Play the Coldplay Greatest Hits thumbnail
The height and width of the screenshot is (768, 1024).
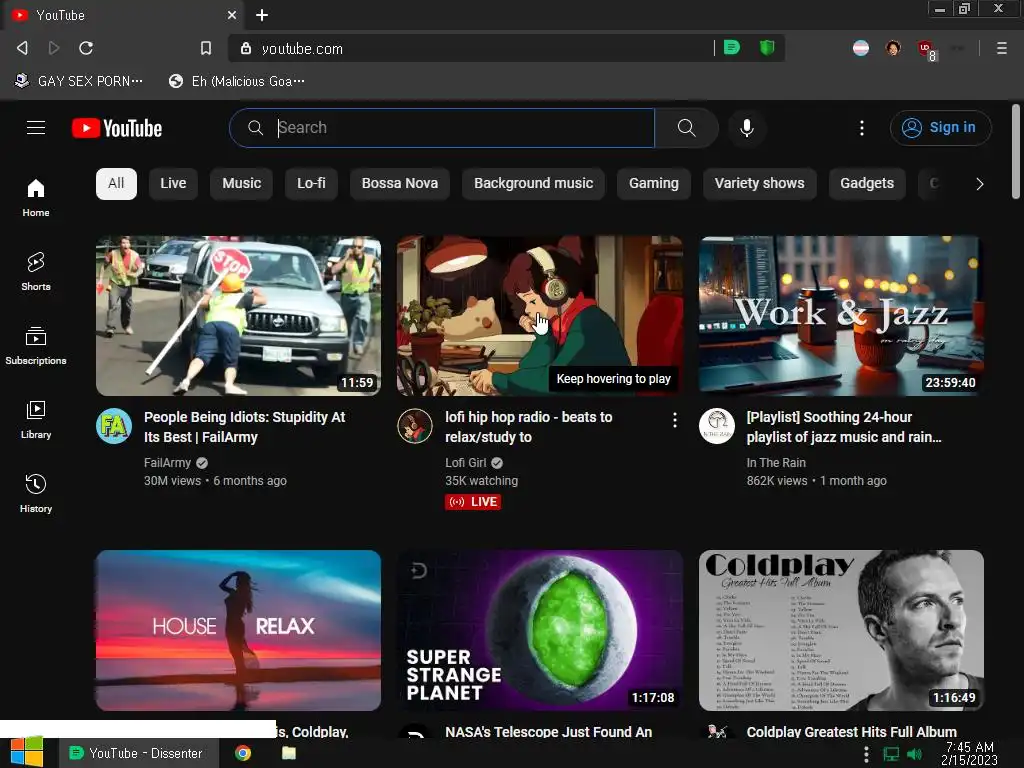[x=841, y=630]
